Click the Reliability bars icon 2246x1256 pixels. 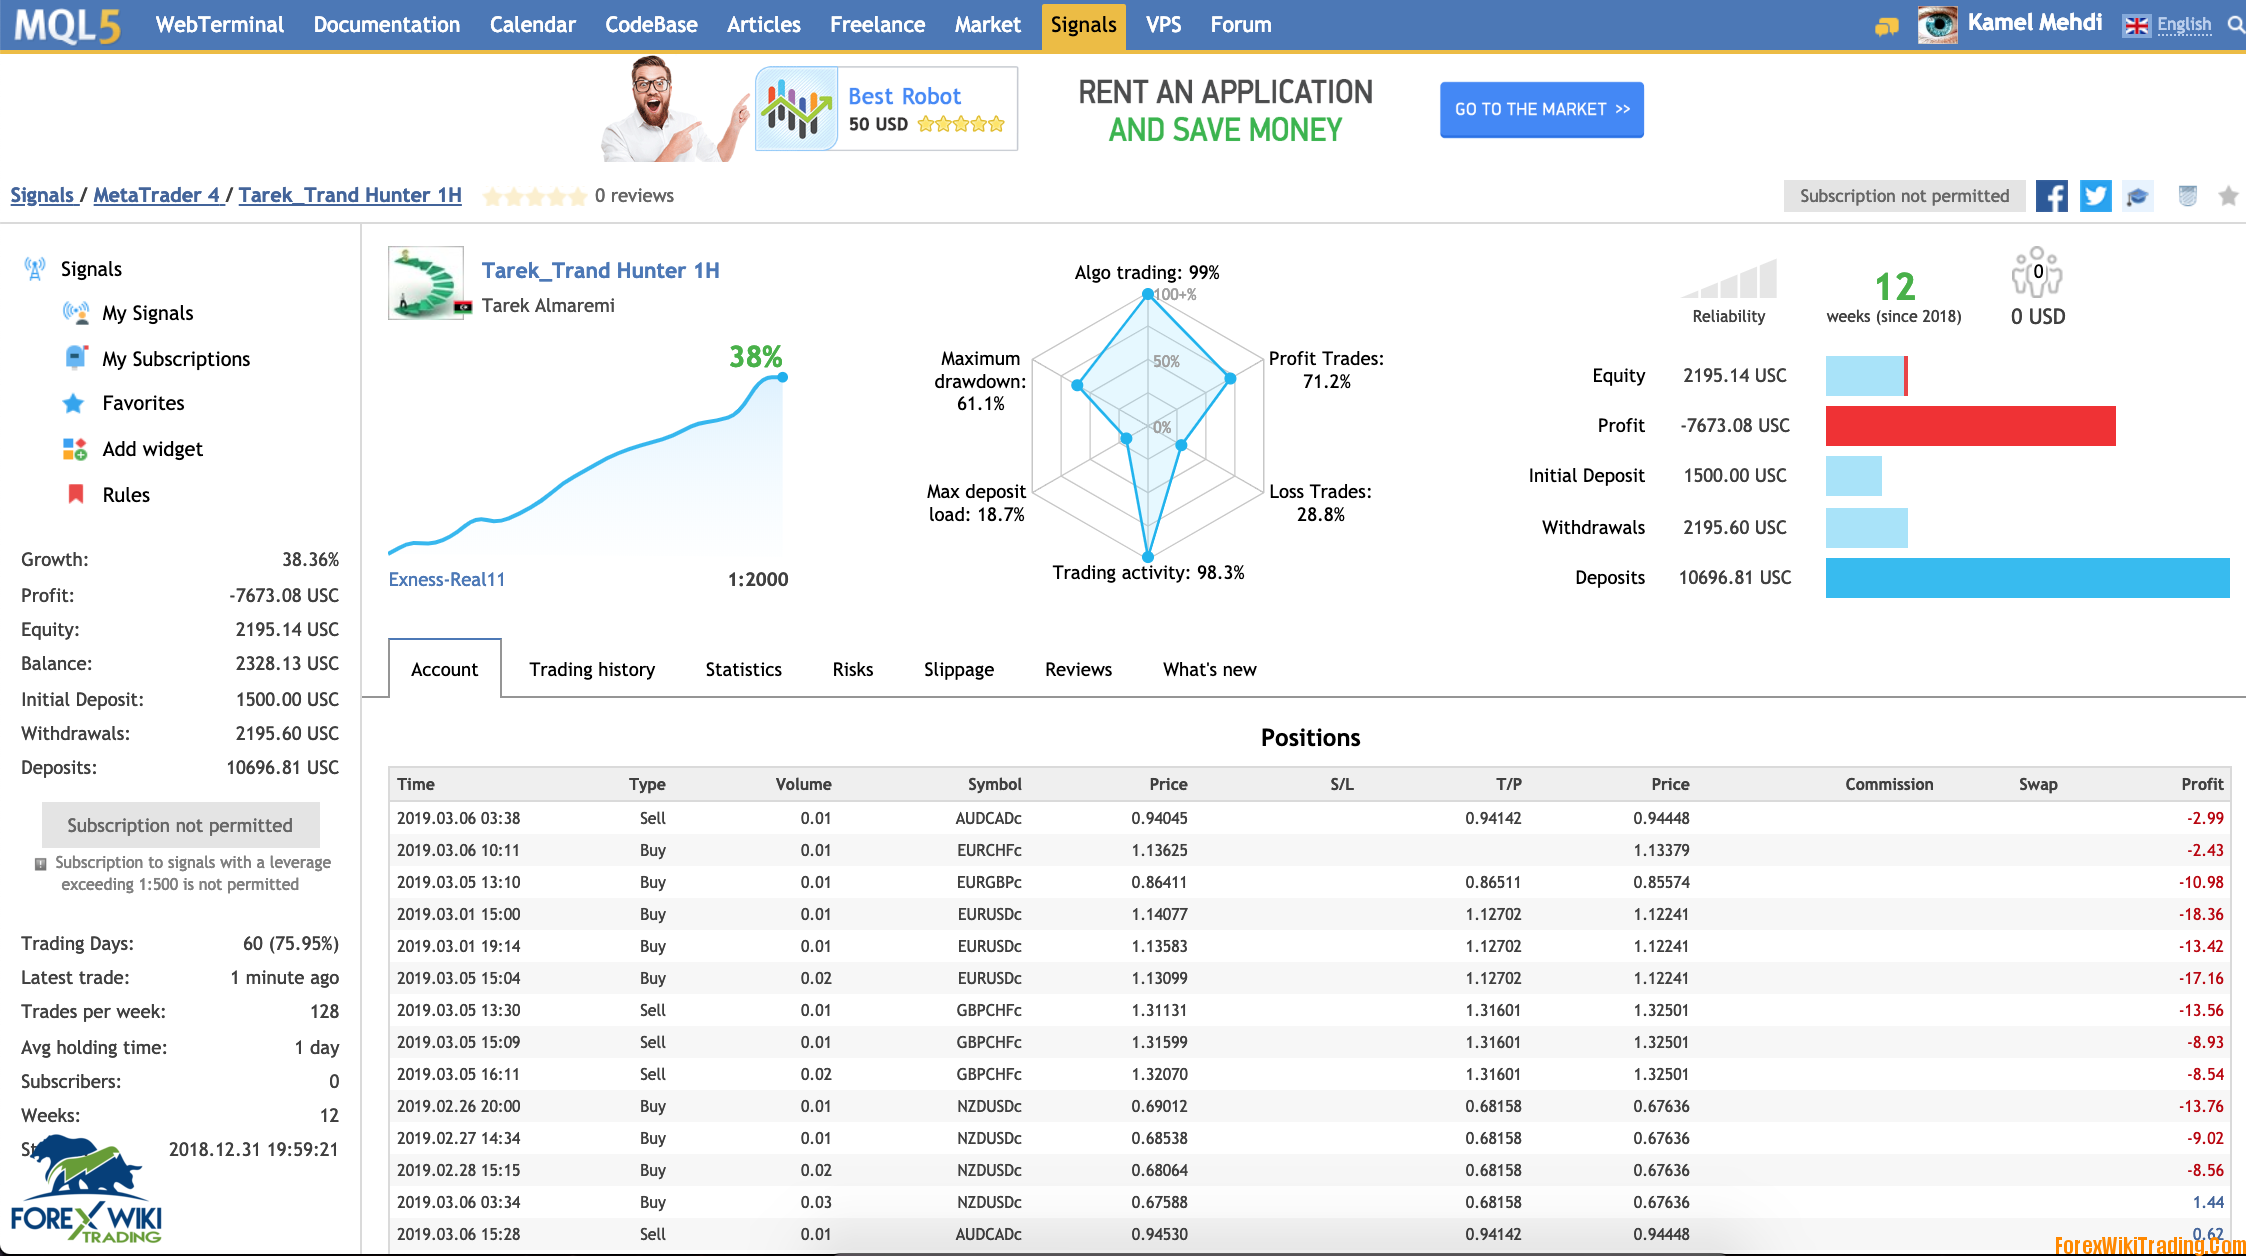(1729, 278)
